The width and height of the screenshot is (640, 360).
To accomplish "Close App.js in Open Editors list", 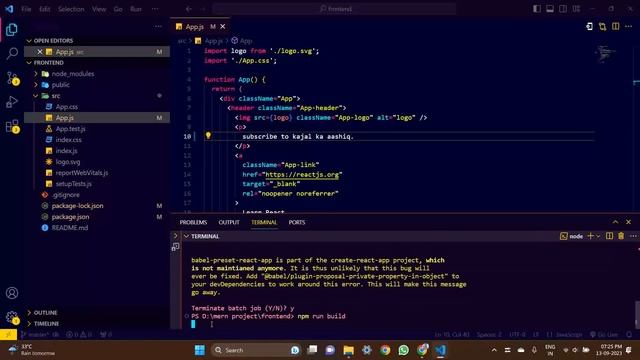I will pyautogui.click(x=40, y=52).
